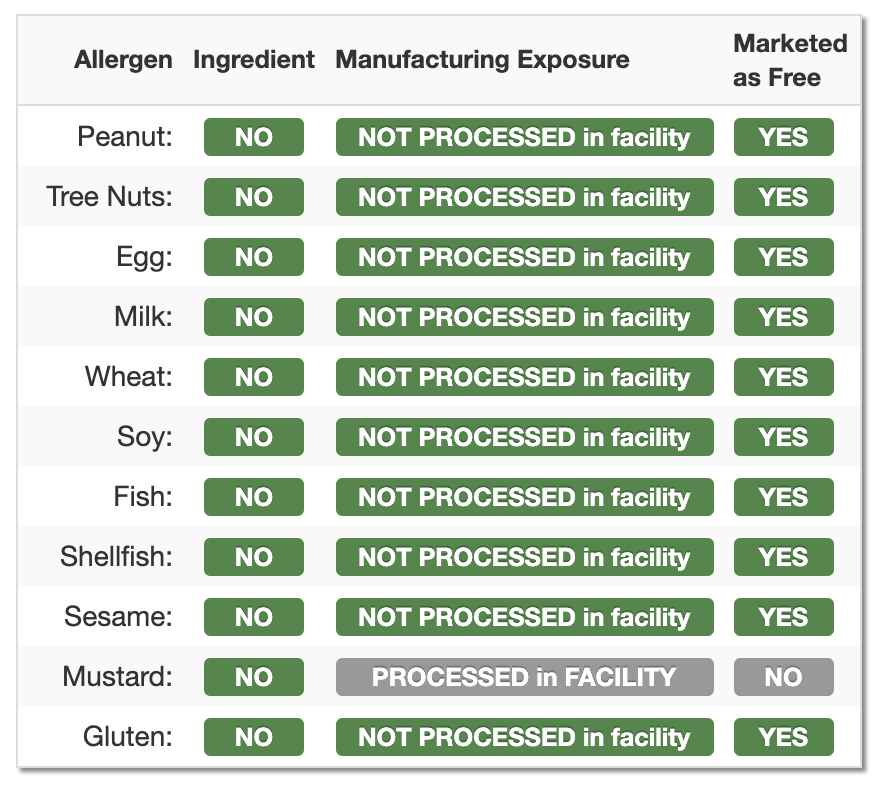Click the Manufacturing Exposure column header
The width and height of the screenshot is (886, 790).
[482, 60]
